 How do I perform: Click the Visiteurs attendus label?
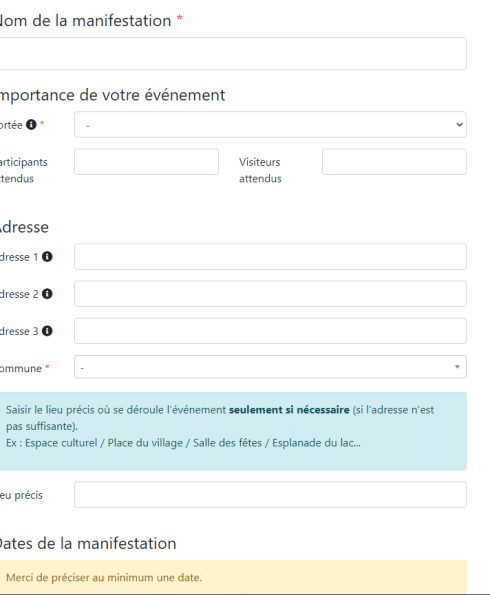click(260, 170)
